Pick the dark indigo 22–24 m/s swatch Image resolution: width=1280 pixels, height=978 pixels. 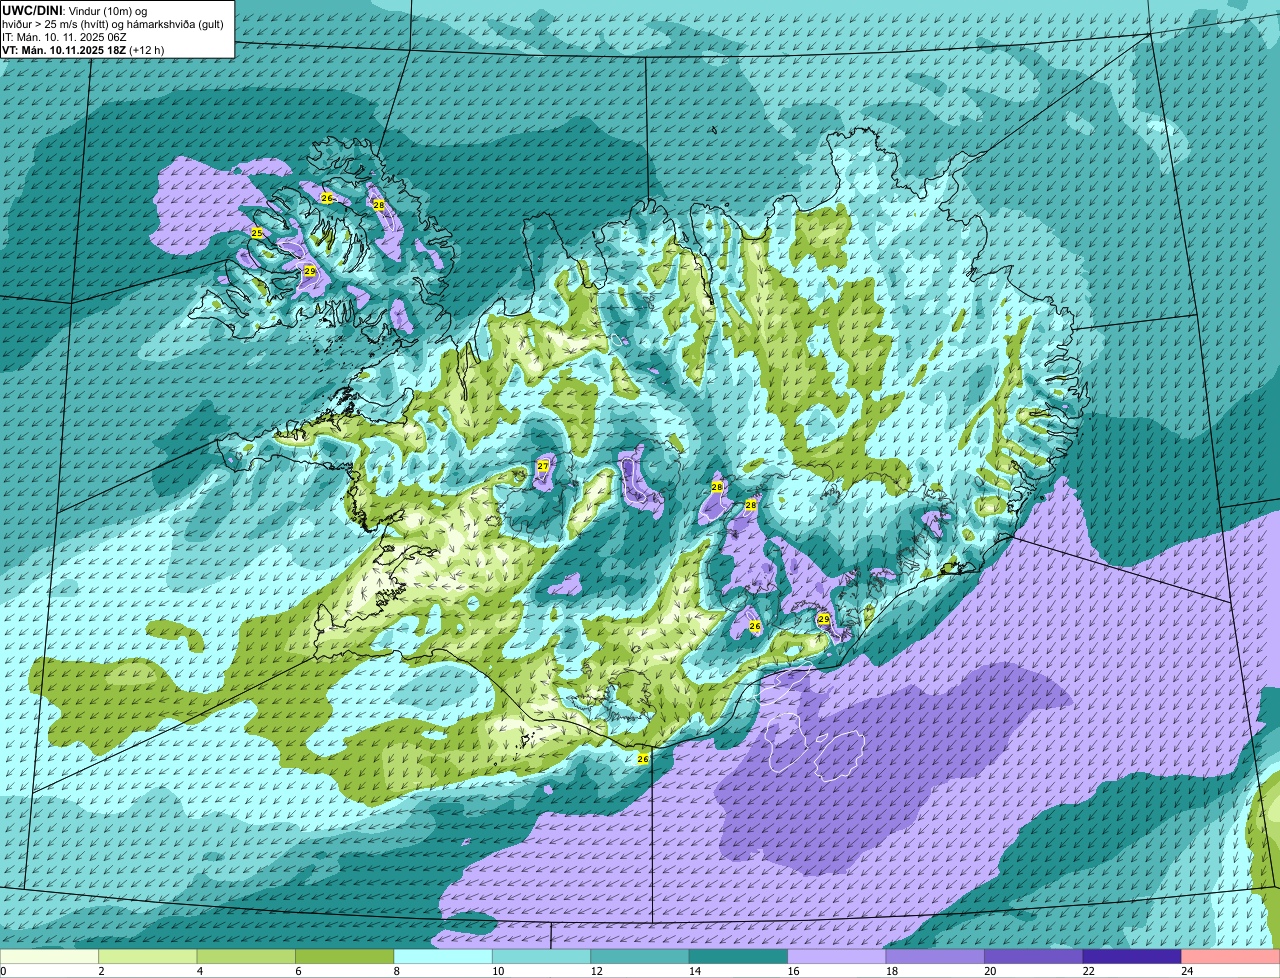(x=1132, y=956)
